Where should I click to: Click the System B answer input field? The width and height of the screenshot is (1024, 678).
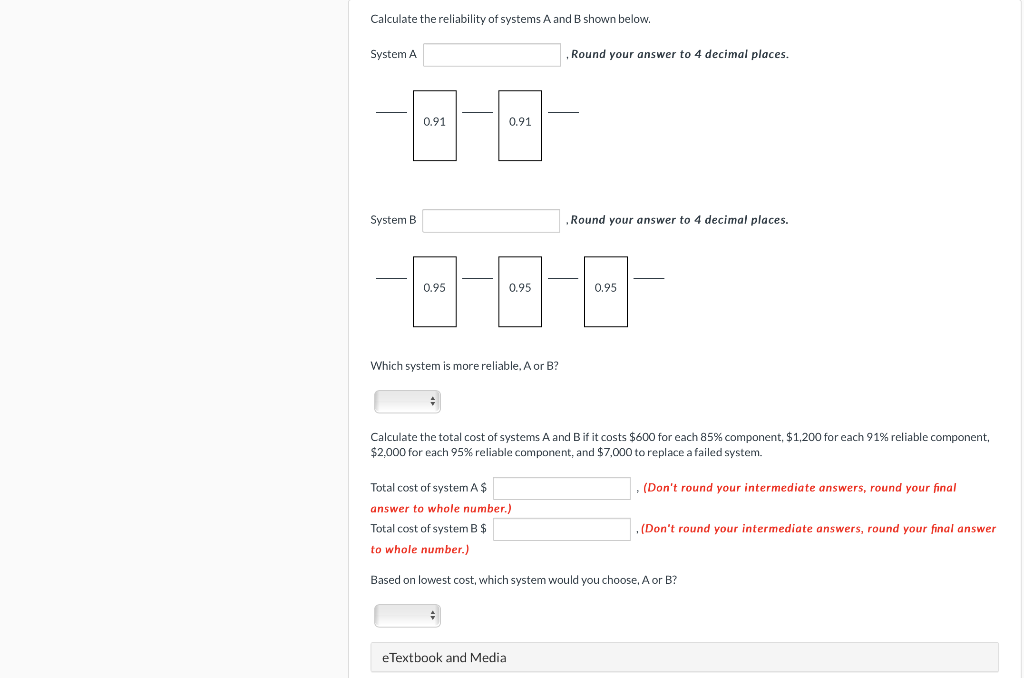[490, 220]
